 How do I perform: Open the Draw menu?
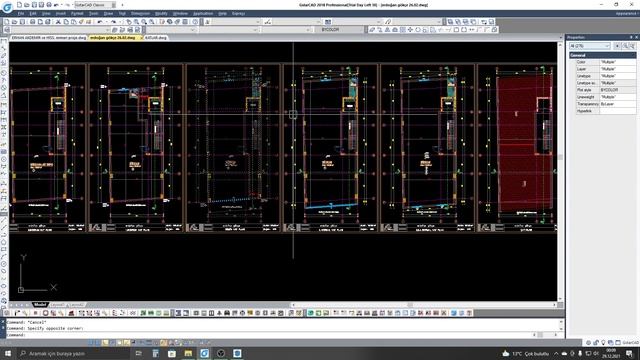(108, 13)
